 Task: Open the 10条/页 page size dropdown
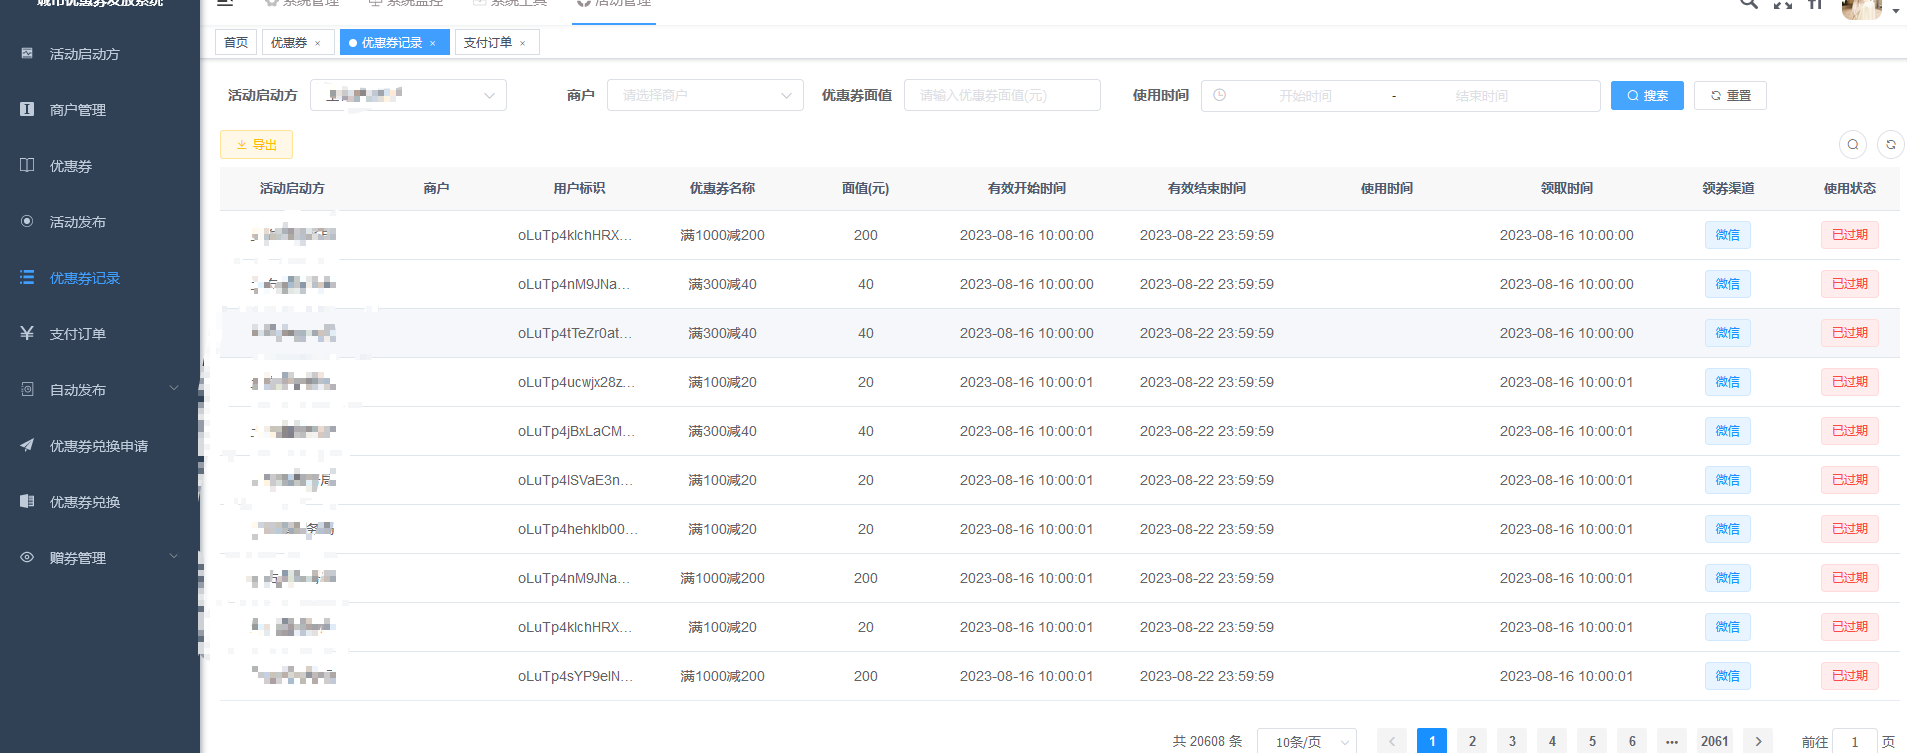(1307, 741)
